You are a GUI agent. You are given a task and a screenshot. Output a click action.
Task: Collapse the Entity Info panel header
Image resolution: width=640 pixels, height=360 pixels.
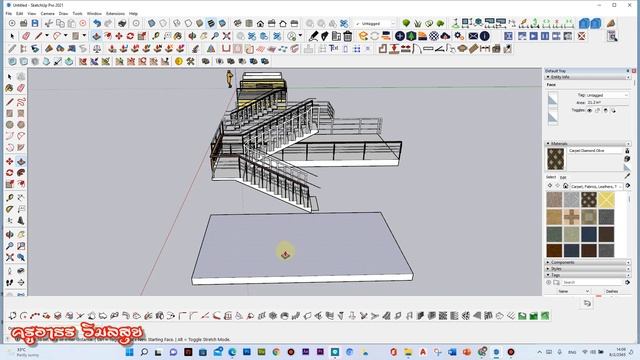(x=587, y=77)
